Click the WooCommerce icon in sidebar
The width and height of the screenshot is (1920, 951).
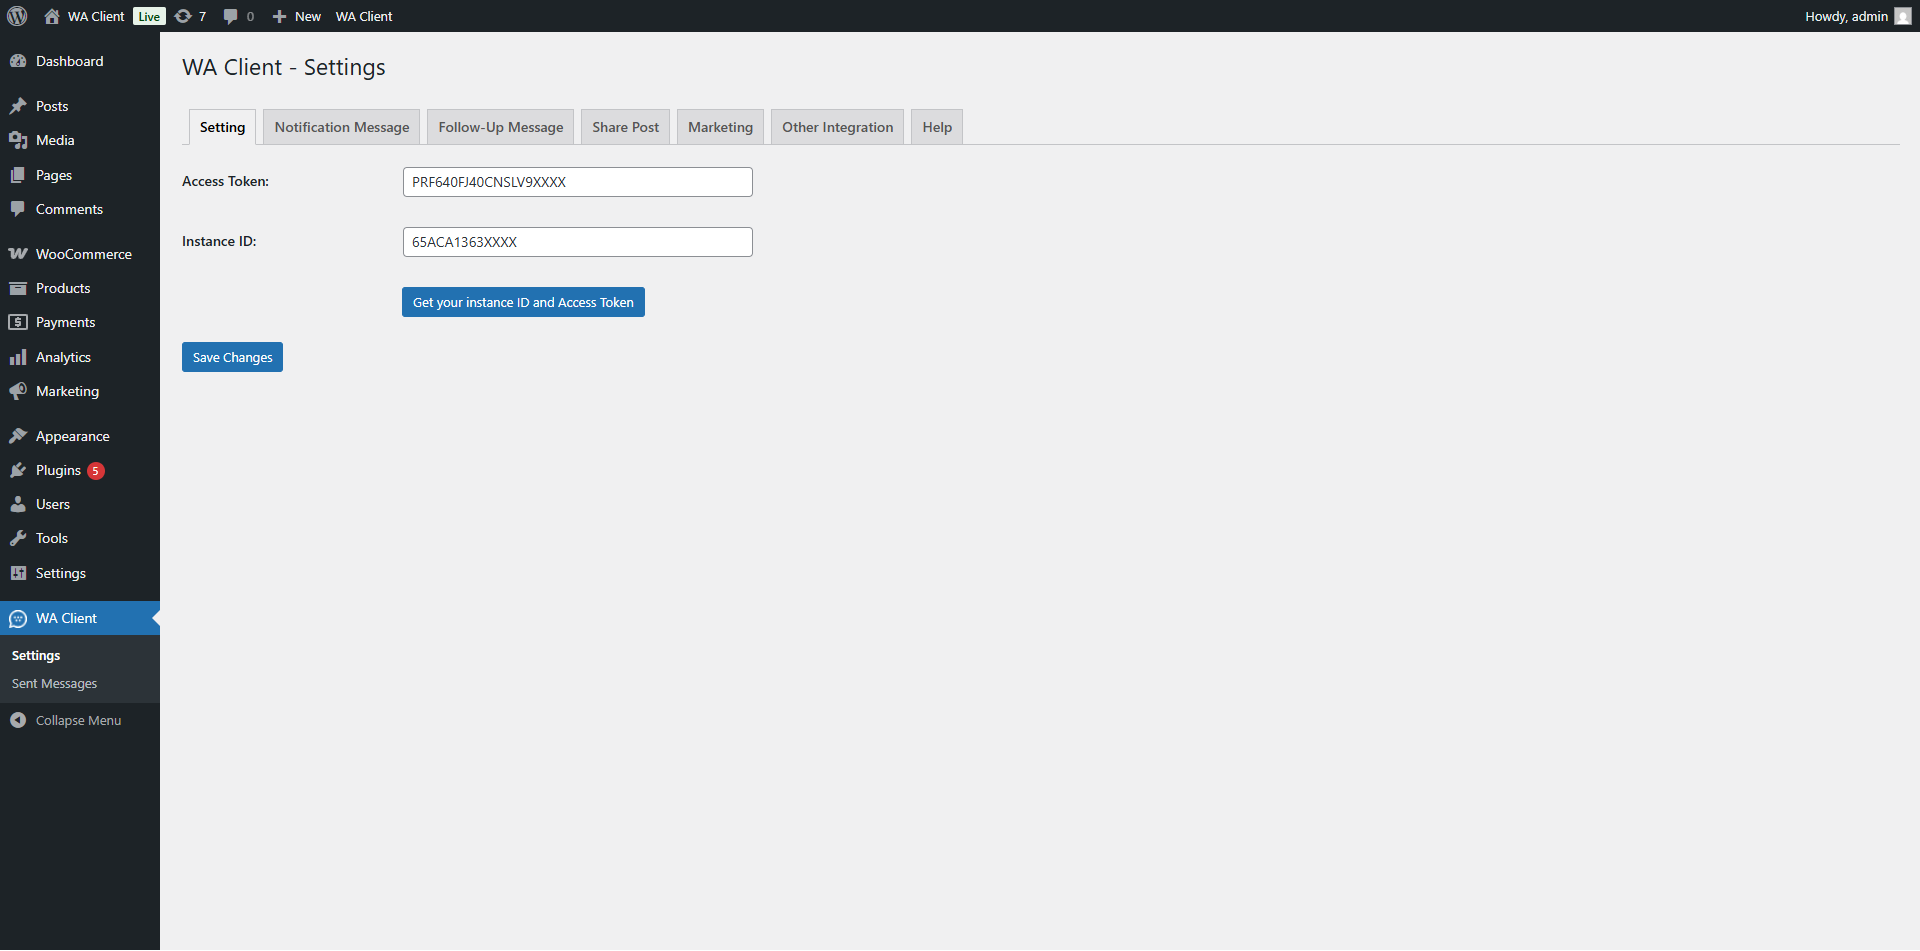pos(18,254)
